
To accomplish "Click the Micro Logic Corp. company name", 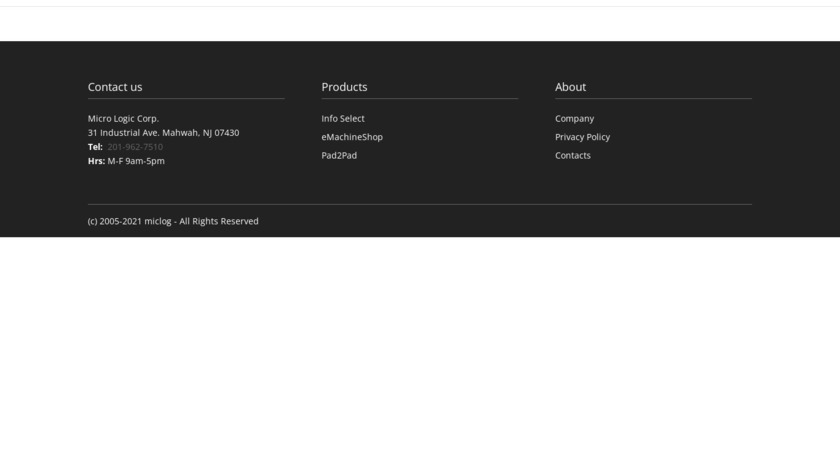I will point(123,119).
